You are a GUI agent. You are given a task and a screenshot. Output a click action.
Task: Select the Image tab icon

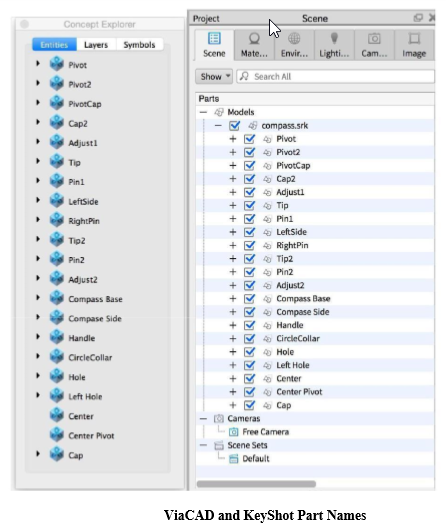pos(414,39)
